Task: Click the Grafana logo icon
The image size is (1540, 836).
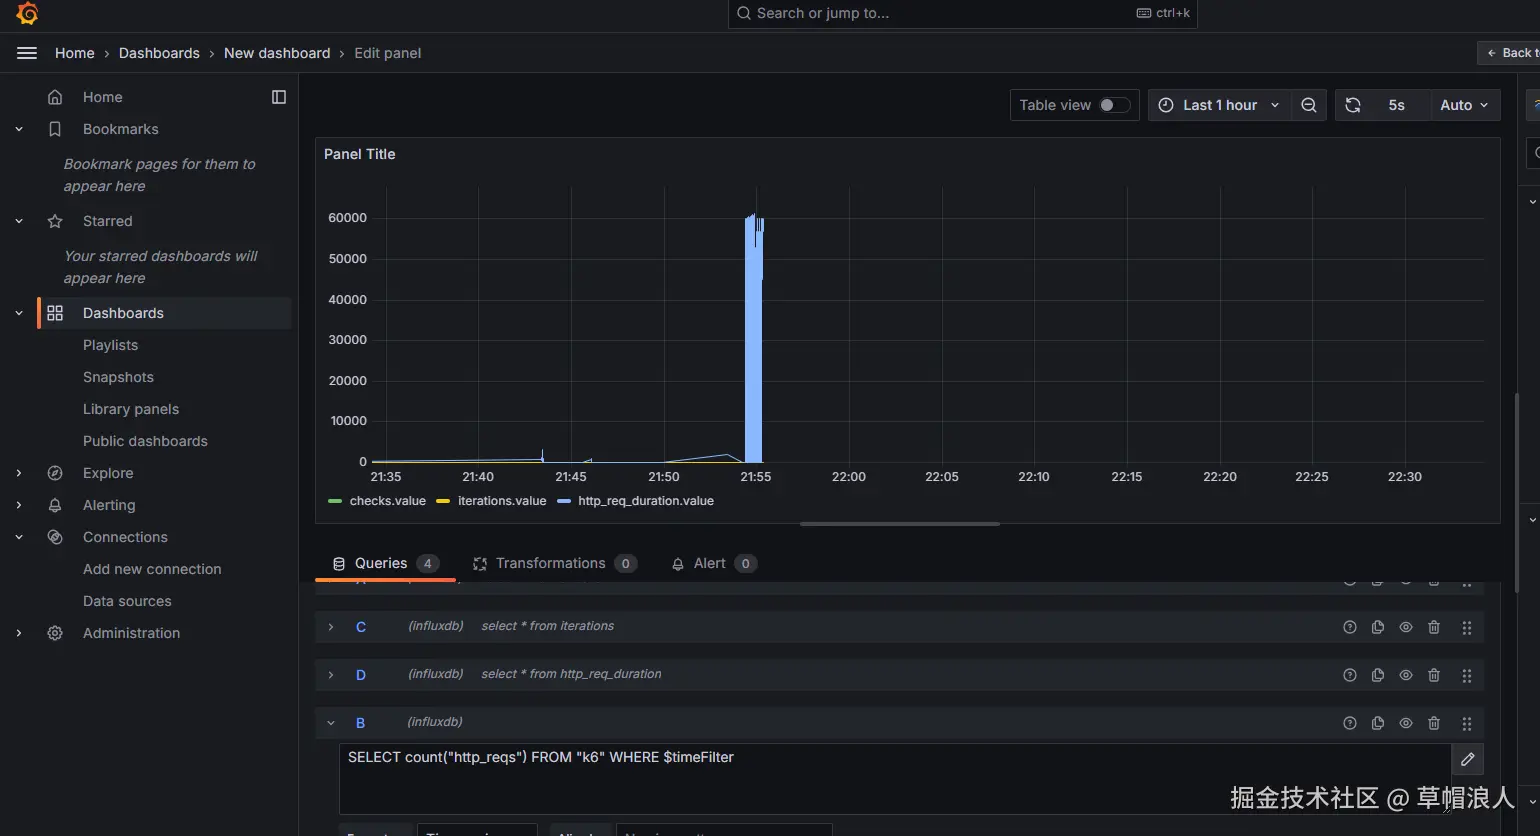Action: coord(28,13)
